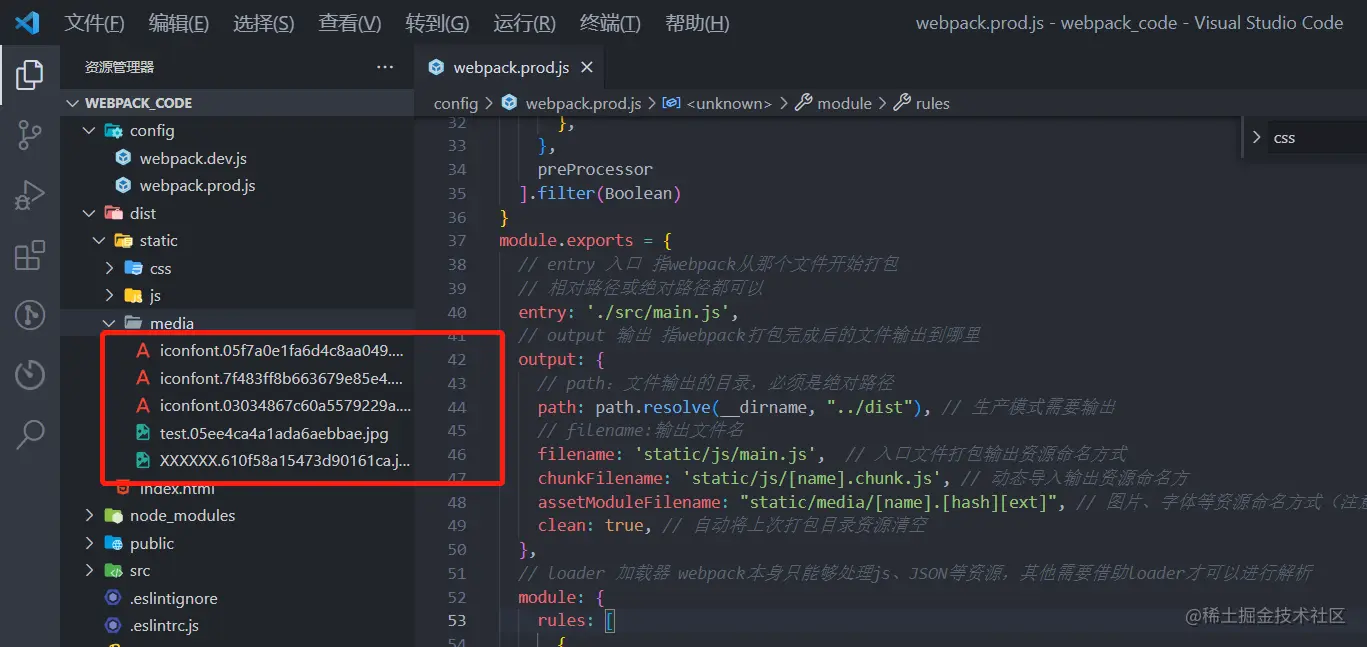Viewport: 1367px width, 647px height.
Task: Open the Search view magnifier icon
Action: click(30, 434)
